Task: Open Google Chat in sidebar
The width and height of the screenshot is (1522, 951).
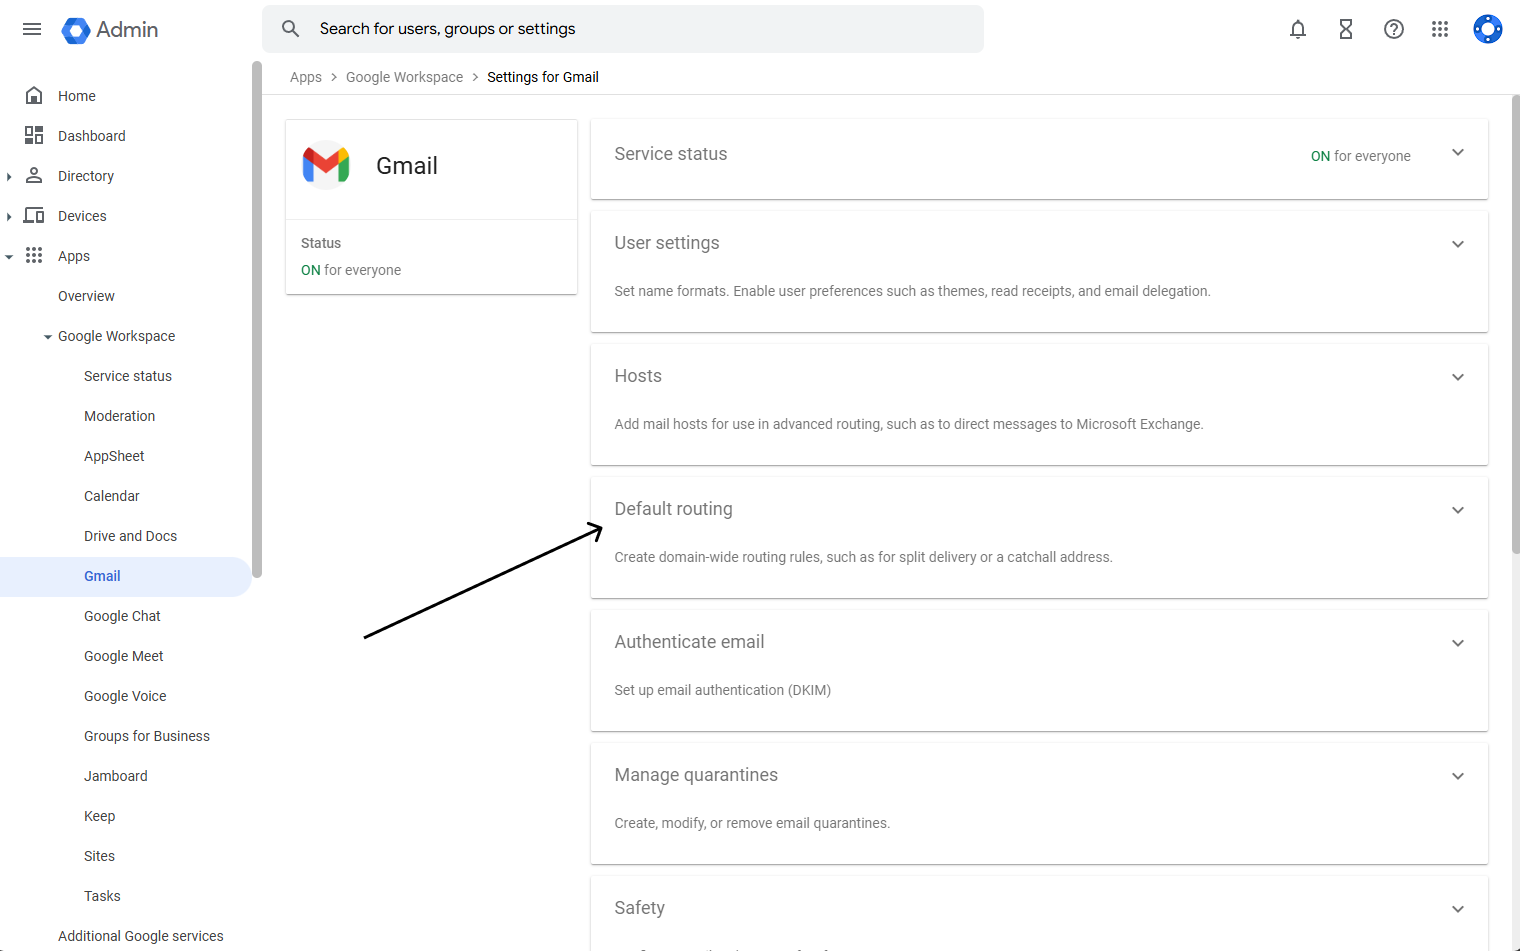Action: pos(122,616)
